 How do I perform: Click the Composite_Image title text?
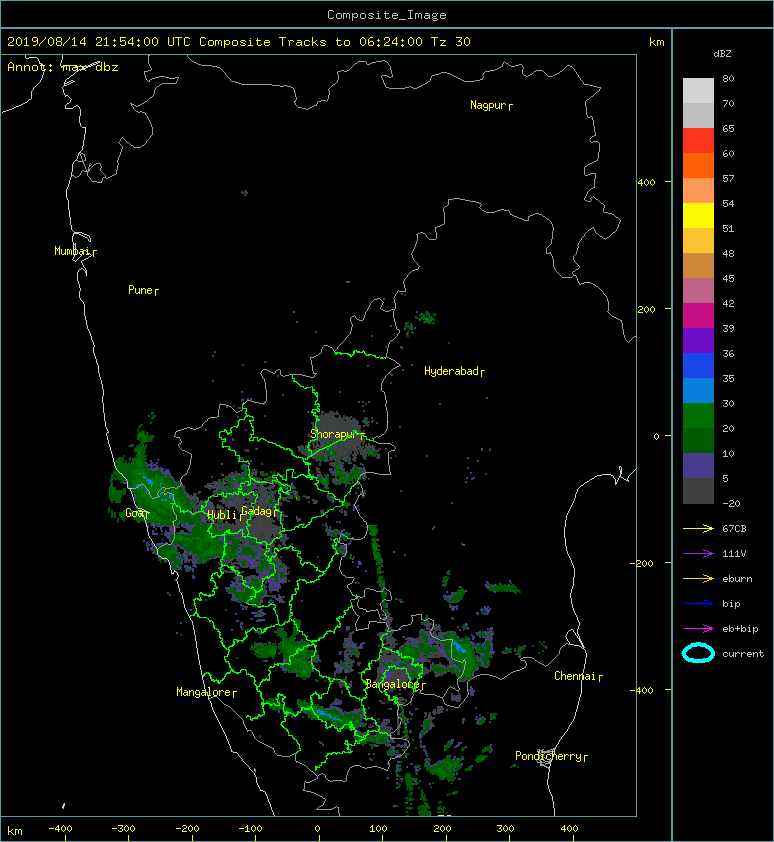387,15
